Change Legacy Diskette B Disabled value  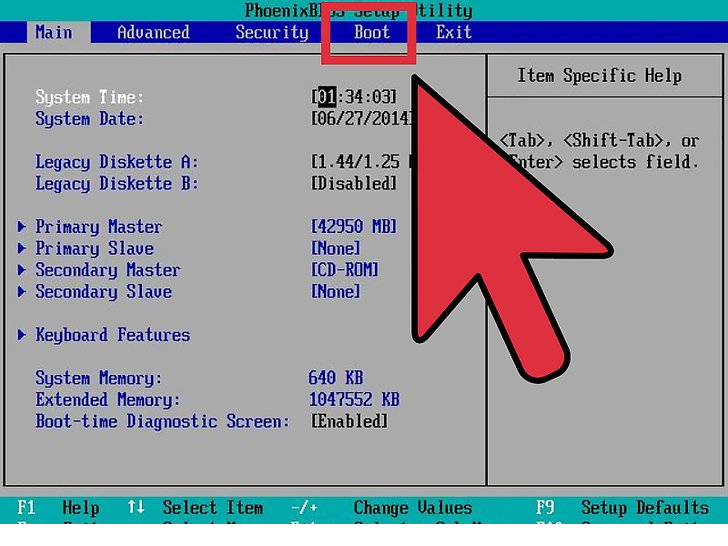(354, 183)
